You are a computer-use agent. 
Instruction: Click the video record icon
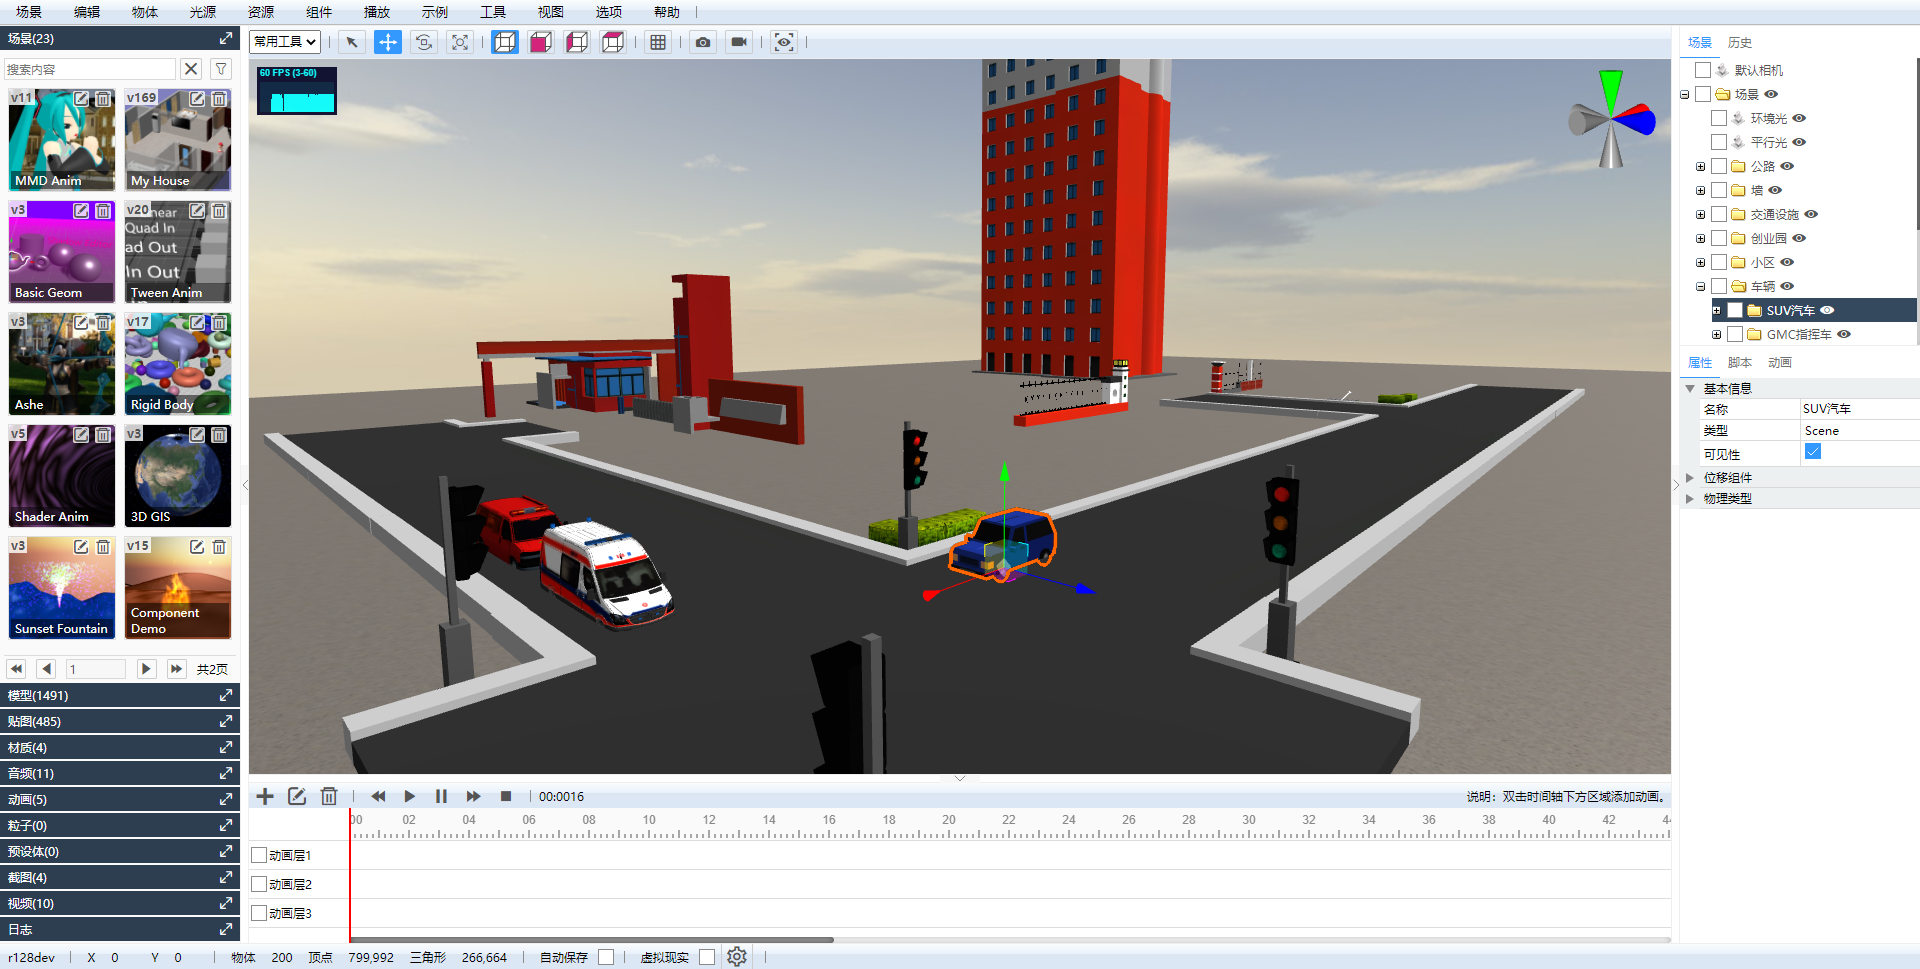point(739,42)
